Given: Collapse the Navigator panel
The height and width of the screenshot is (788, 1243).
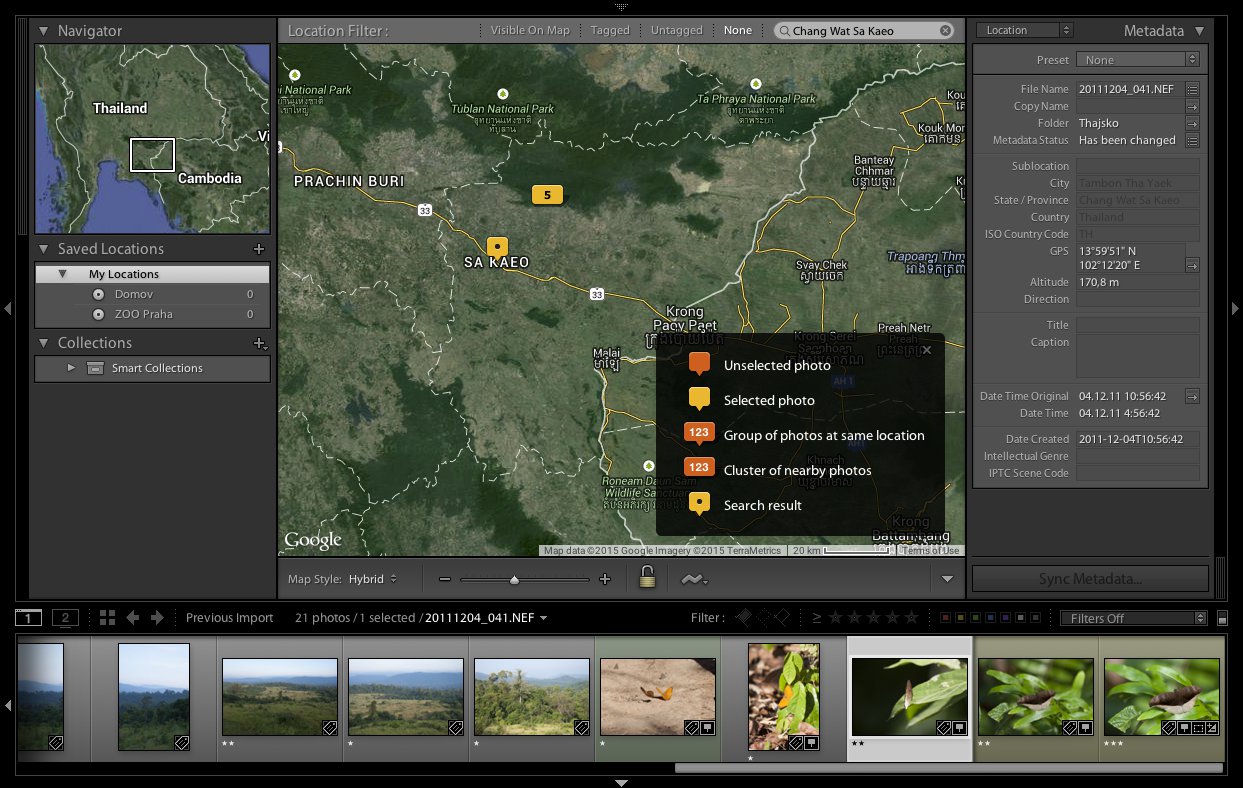Looking at the screenshot, I should tap(43, 31).
